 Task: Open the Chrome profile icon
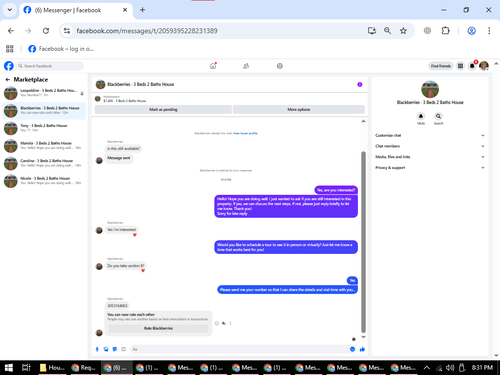click(471, 31)
